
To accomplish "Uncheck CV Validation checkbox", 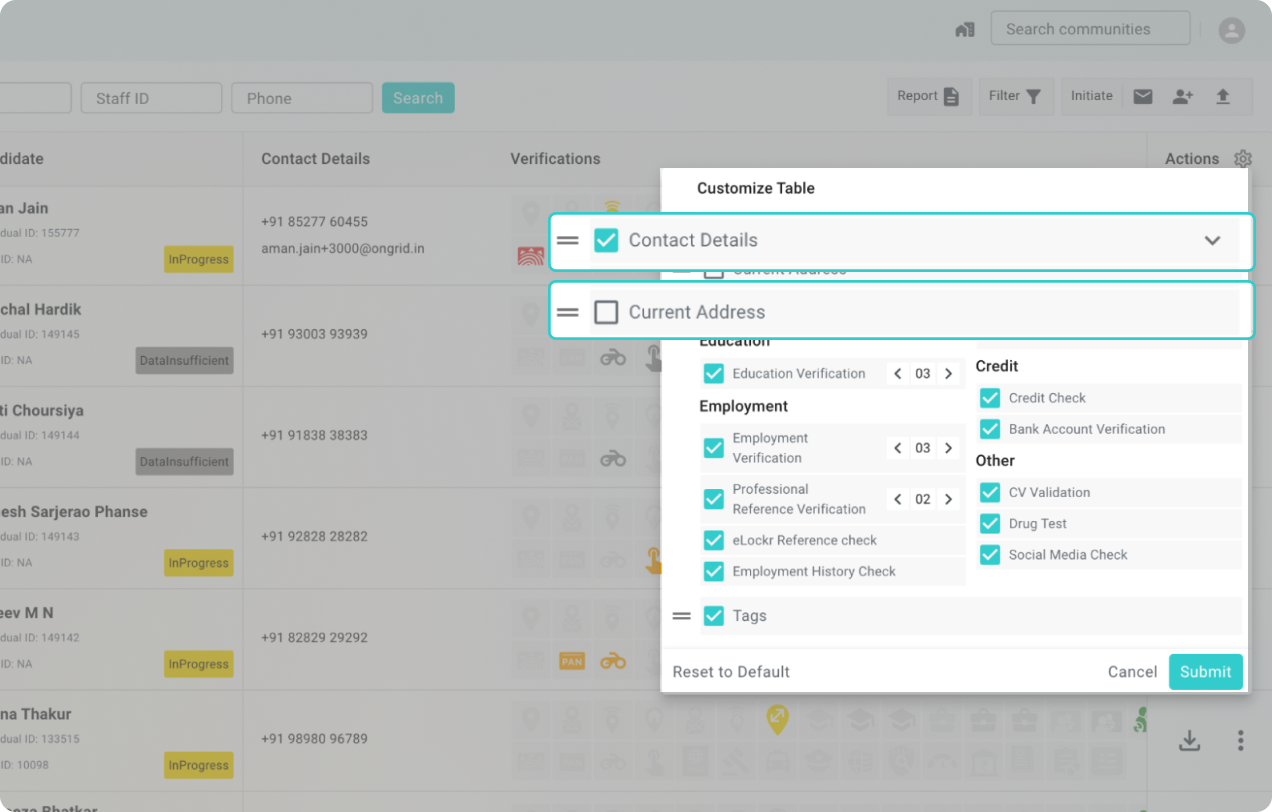I will pyautogui.click(x=990, y=492).
